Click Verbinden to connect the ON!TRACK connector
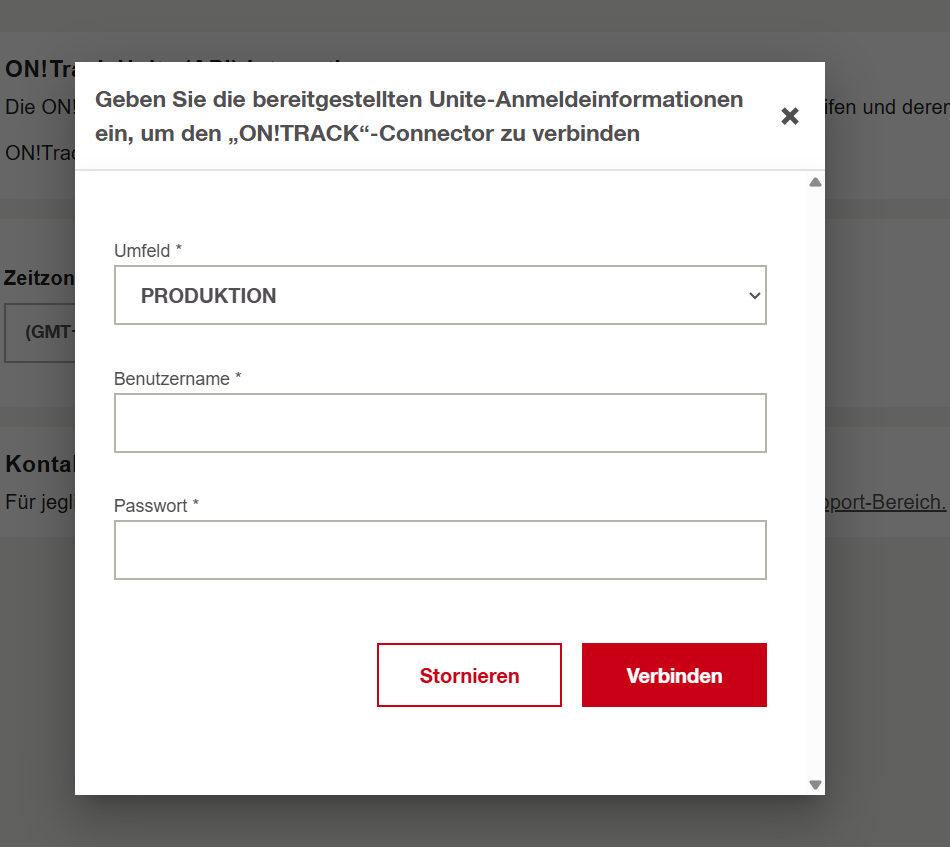 (674, 675)
